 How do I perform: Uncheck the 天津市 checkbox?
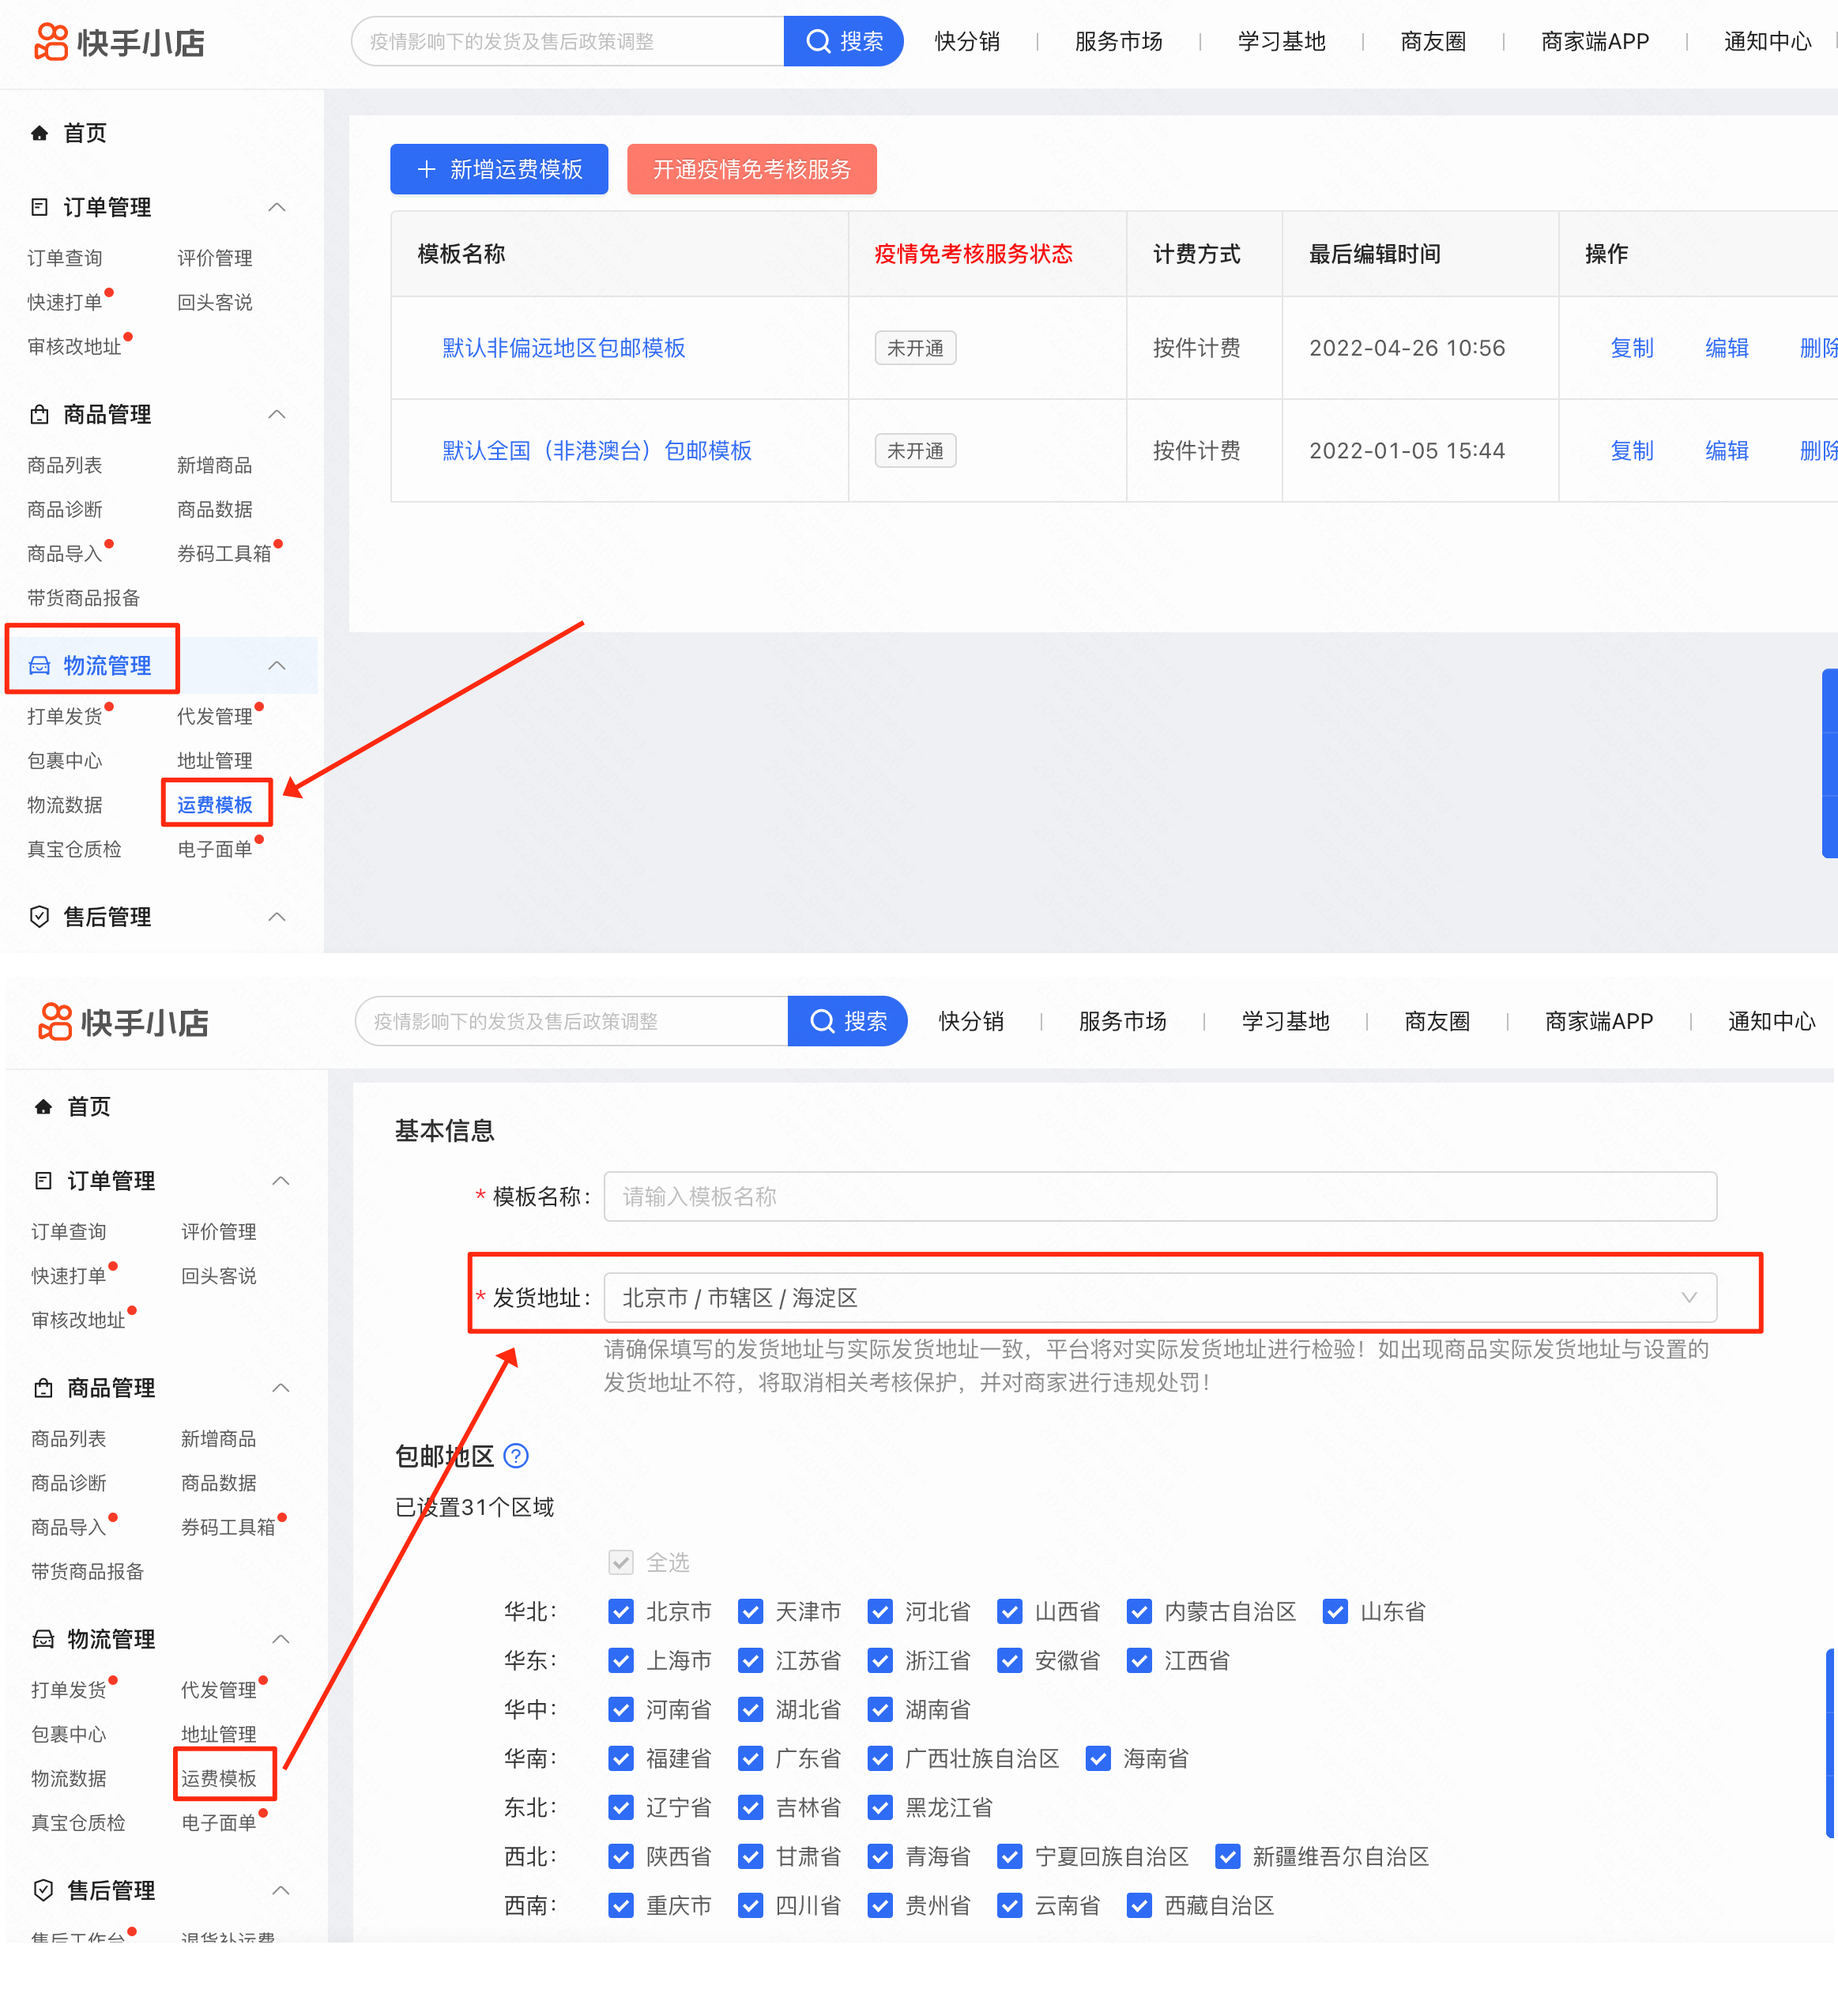coord(751,1611)
